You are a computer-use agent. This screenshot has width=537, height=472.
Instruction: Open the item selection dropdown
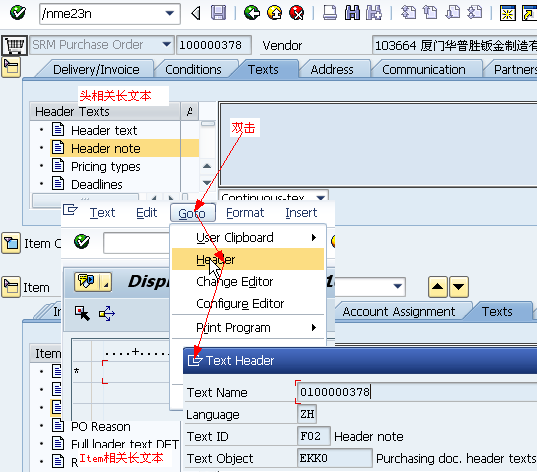click(x=397, y=286)
